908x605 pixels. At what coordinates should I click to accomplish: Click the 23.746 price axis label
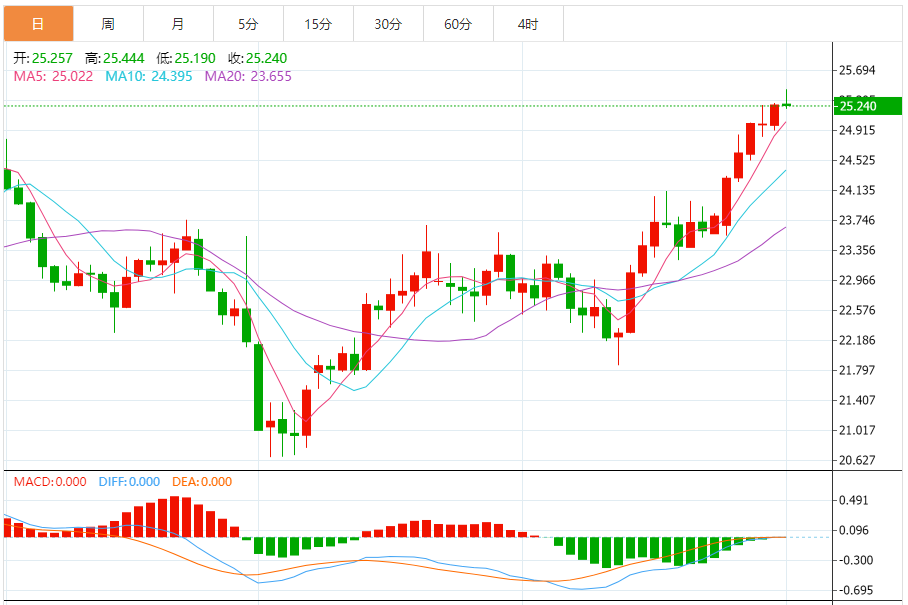click(x=857, y=221)
